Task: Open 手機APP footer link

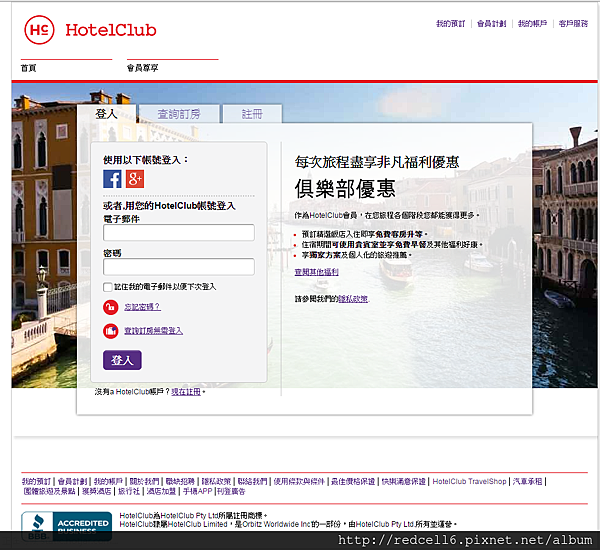Action: [x=197, y=491]
